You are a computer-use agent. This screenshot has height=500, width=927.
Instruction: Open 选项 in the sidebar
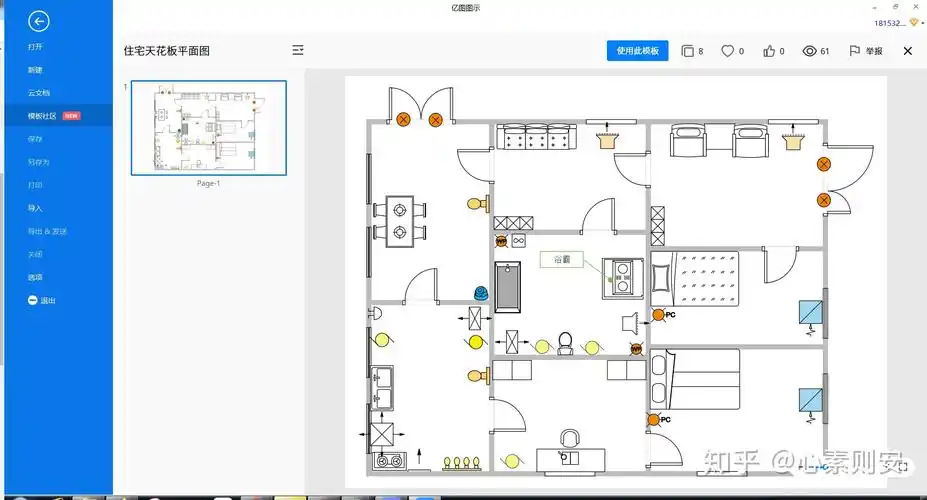click(x=36, y=277)
